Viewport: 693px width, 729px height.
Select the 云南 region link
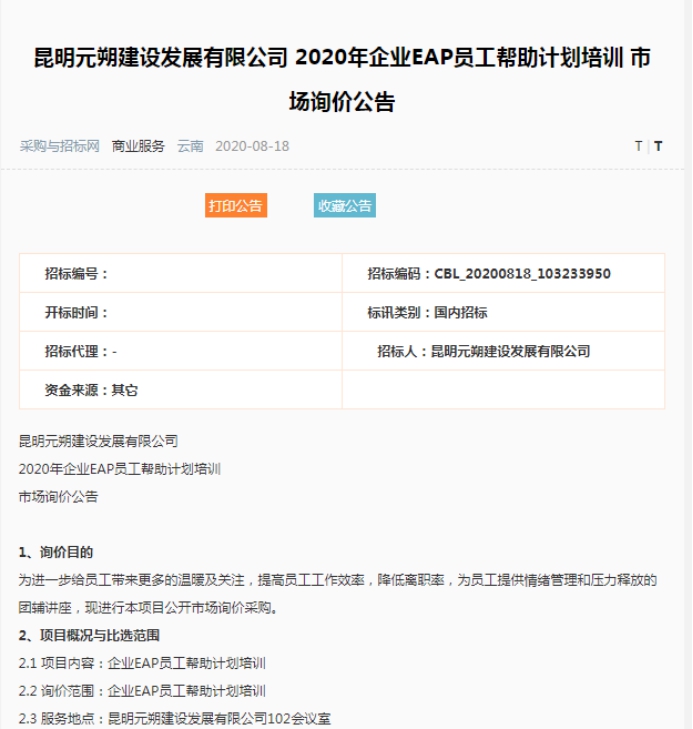[x=190, y=146]
